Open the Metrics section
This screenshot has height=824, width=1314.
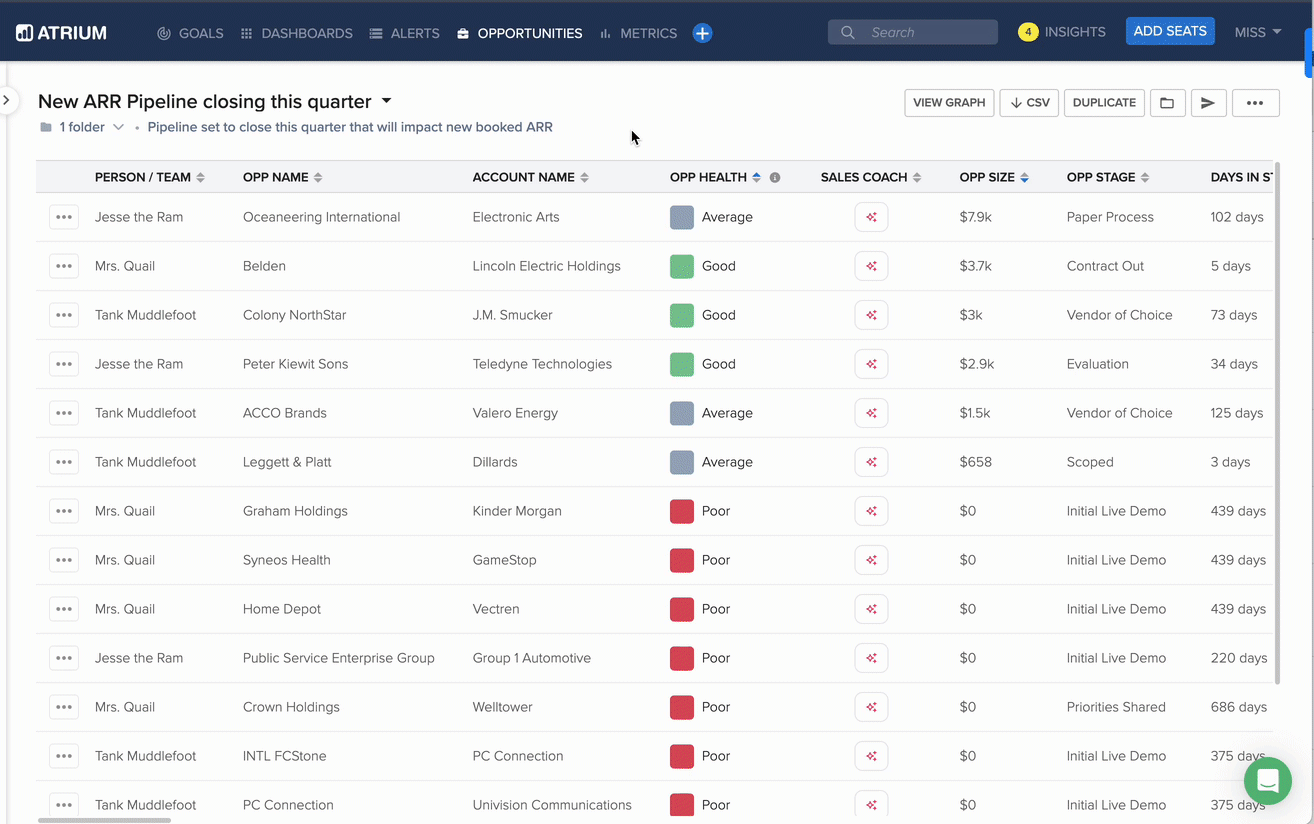pyautogui.click(x=638, y=33)
